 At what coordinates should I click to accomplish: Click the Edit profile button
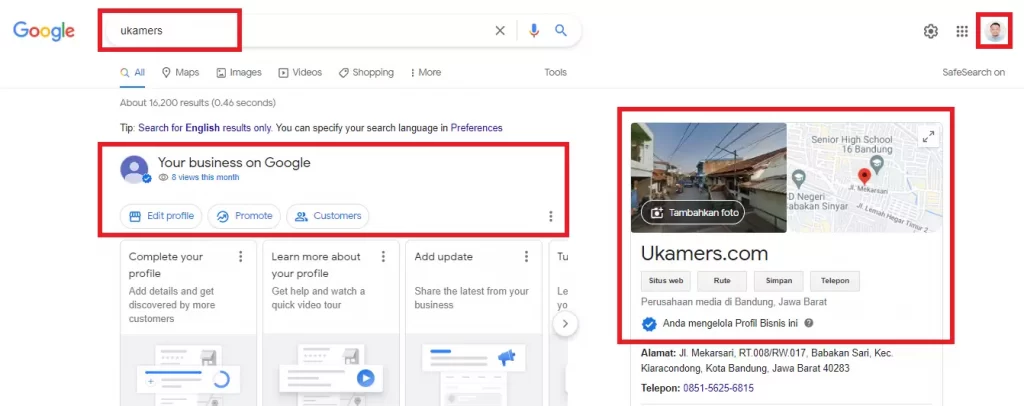point(161,216)
